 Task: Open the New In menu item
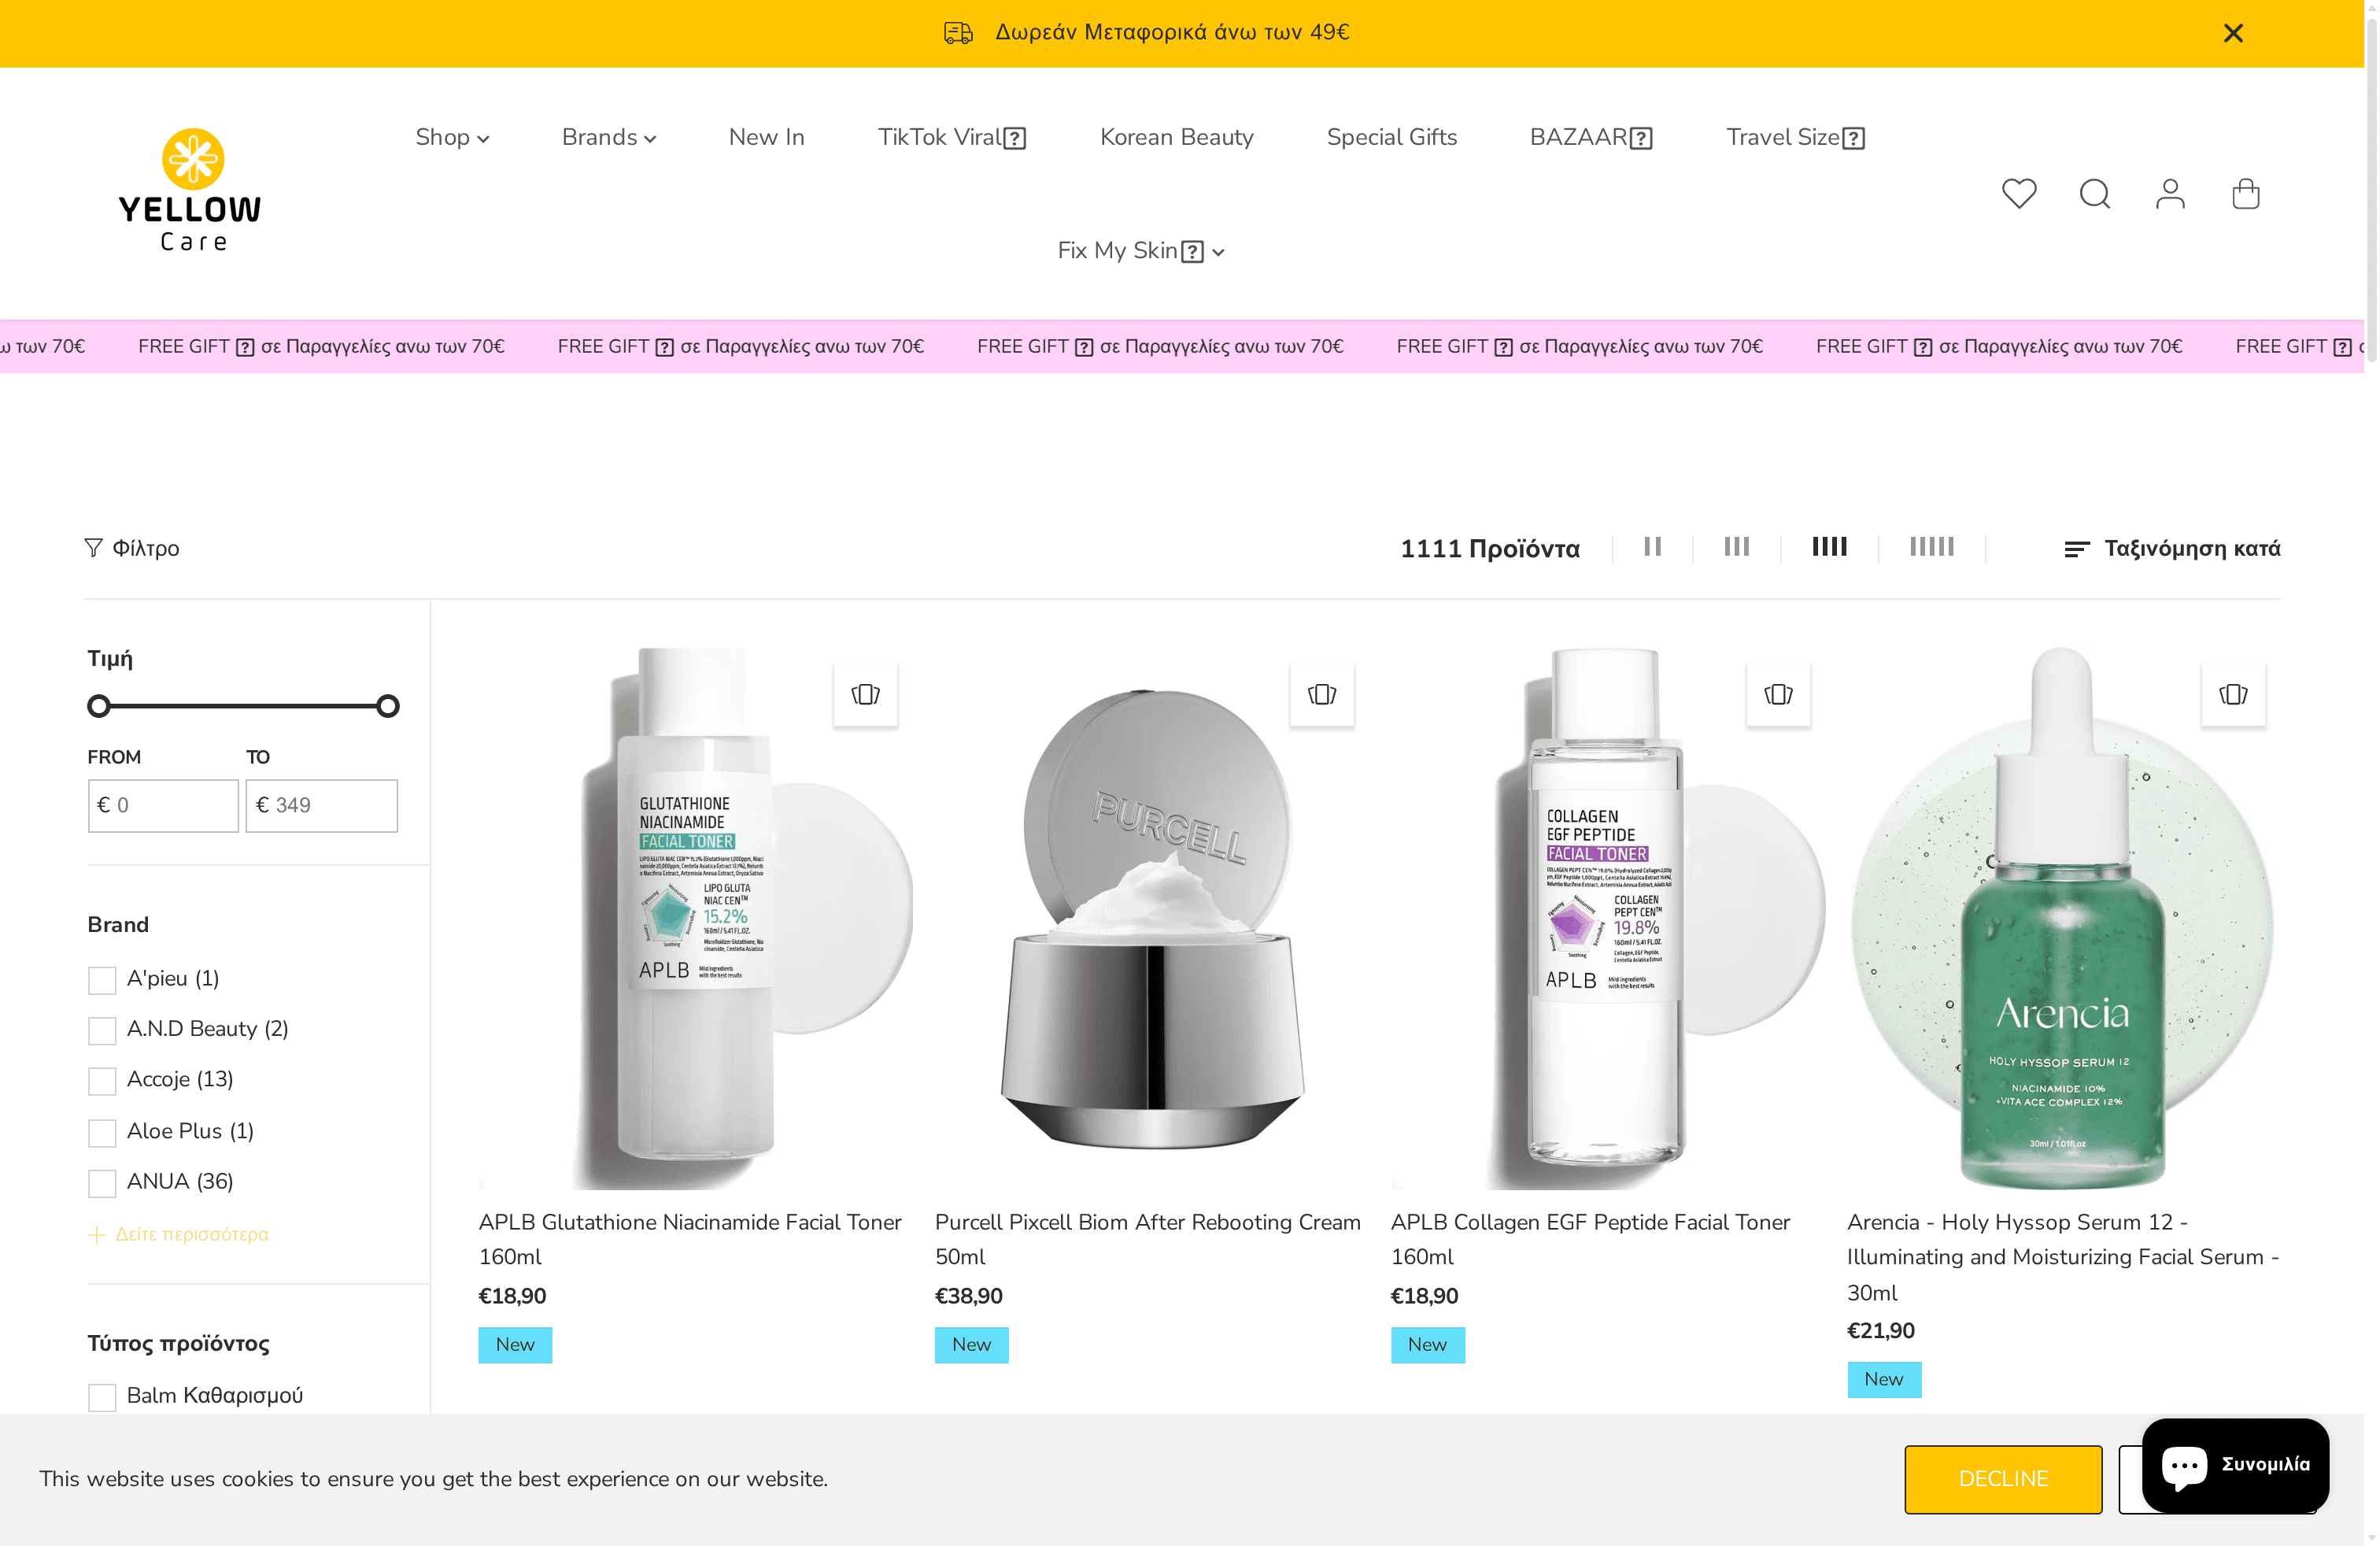[766, 137]
